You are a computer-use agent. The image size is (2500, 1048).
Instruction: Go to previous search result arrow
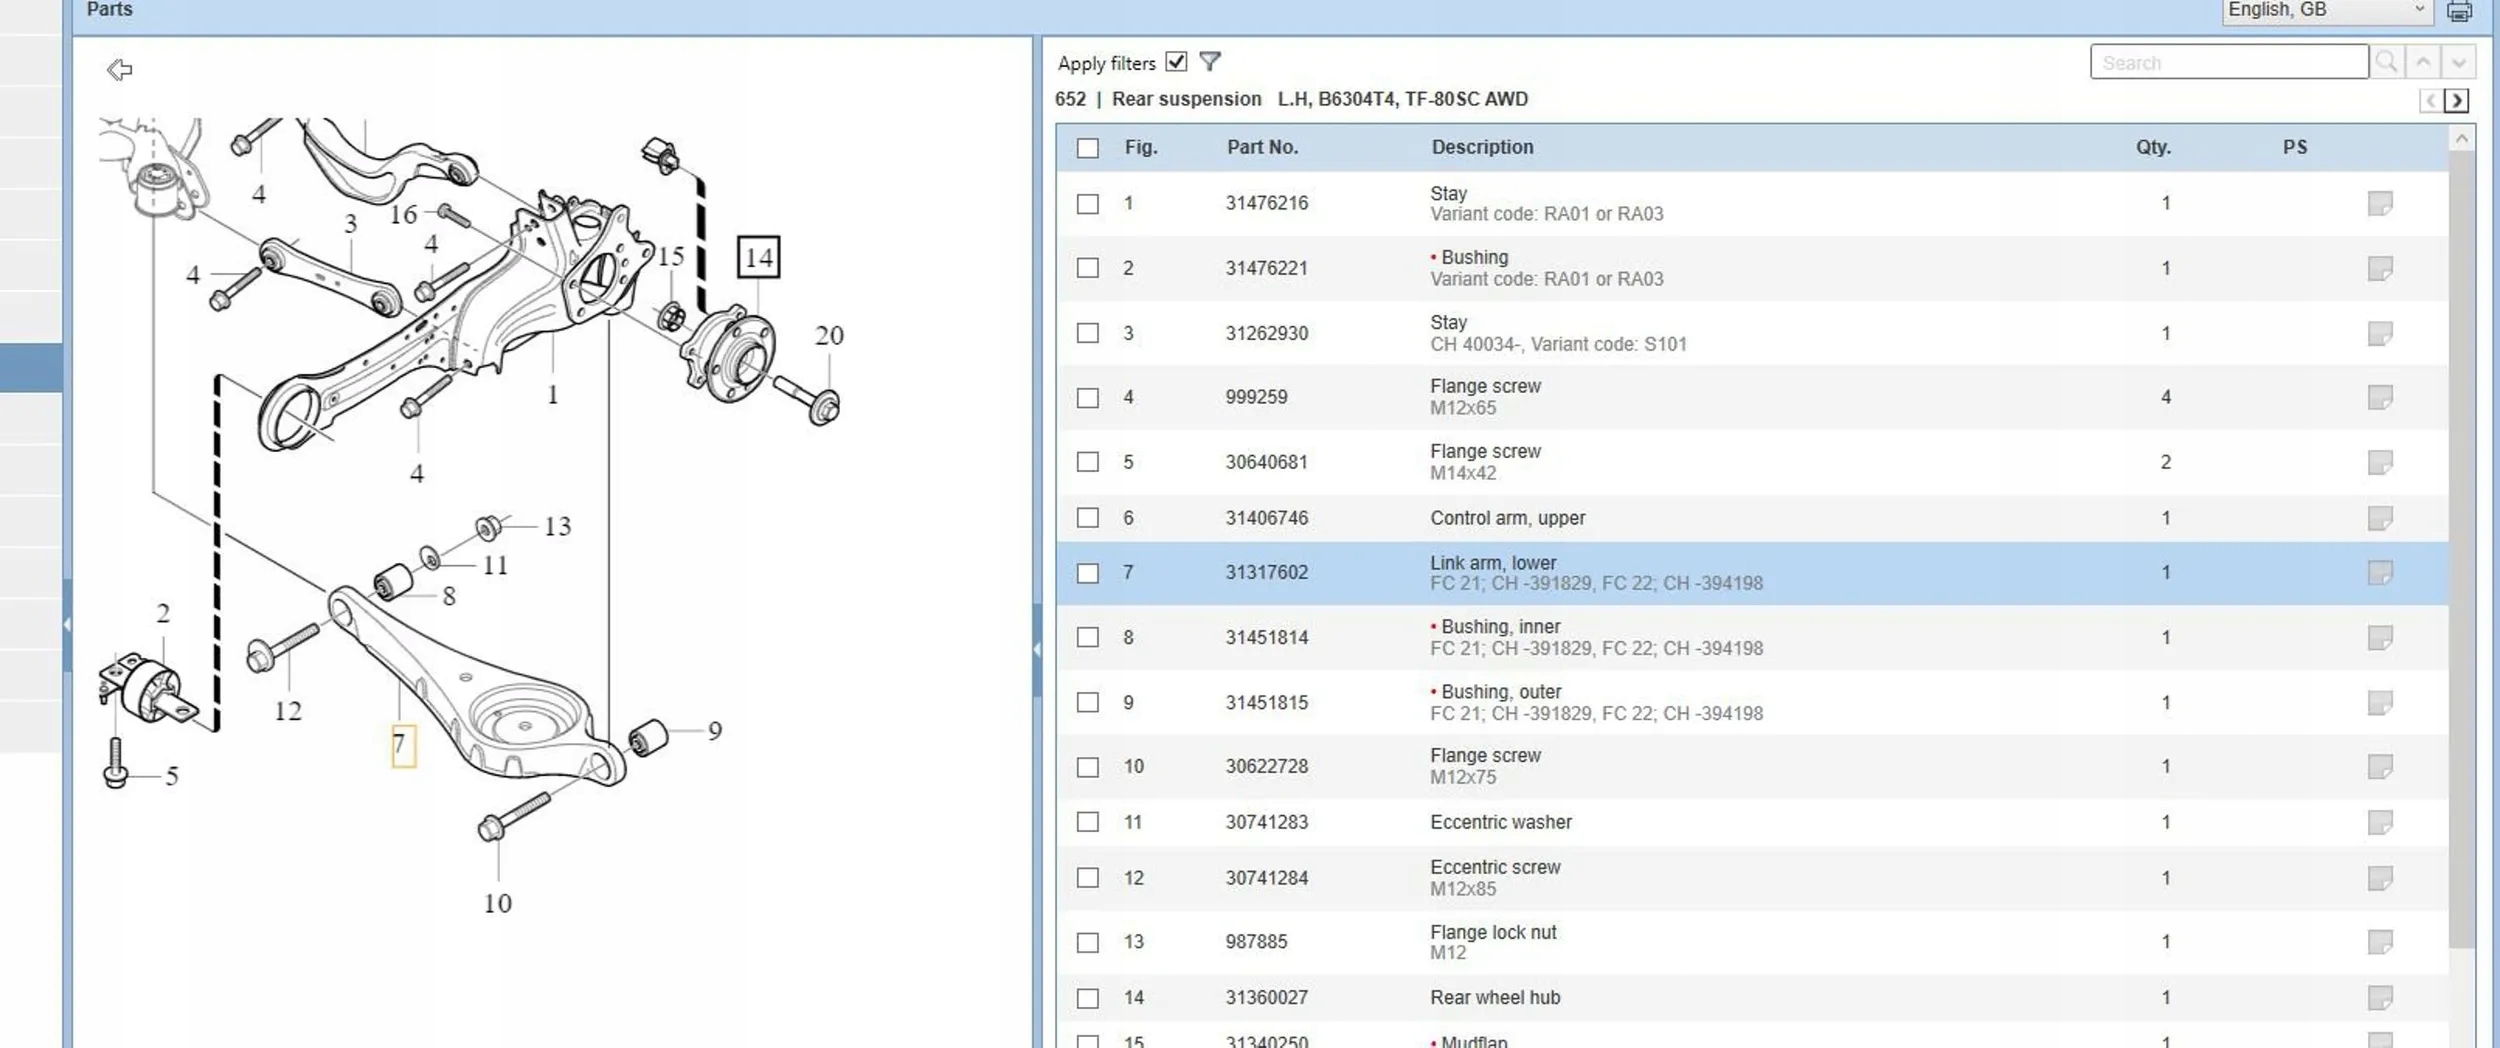click(x=2423, y=62)
